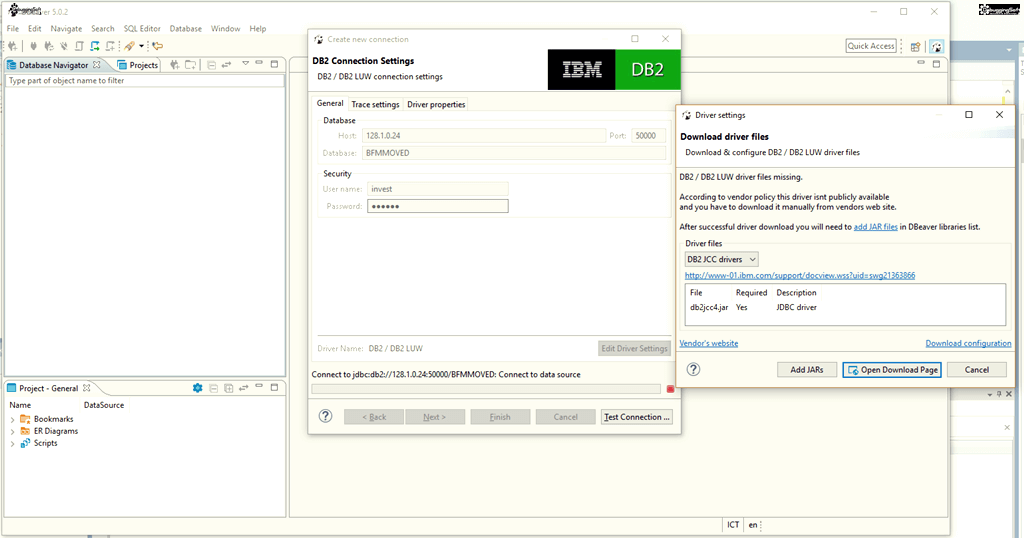Toggle link with editor in Database Navigator
The width and height of the screenshot is (1024, 538).
pos(227,65)
